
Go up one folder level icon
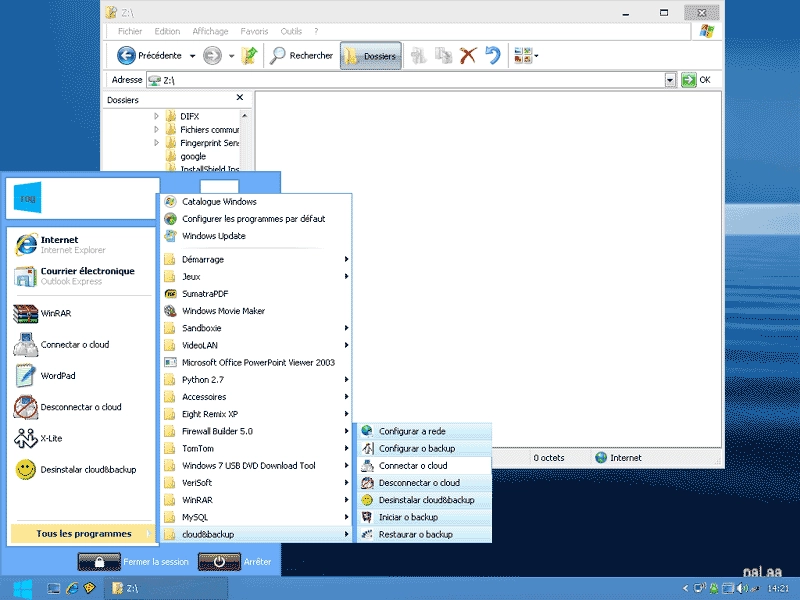click(x=249, y=55)
